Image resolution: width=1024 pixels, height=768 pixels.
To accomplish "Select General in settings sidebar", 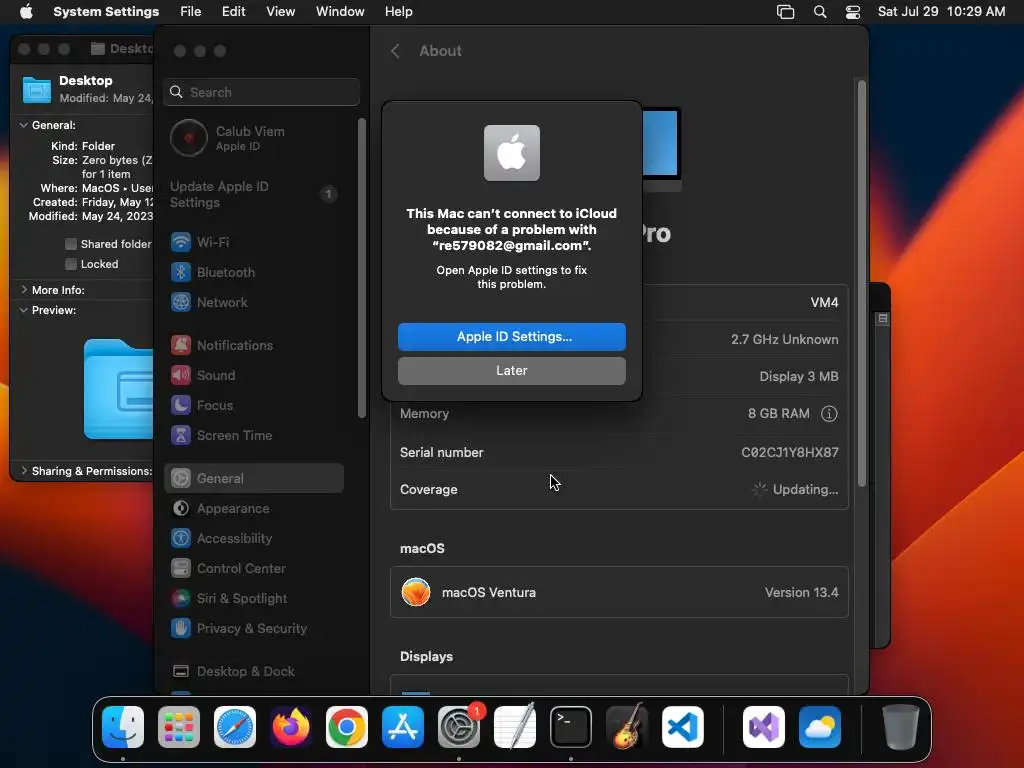I will tap(254, 478).
